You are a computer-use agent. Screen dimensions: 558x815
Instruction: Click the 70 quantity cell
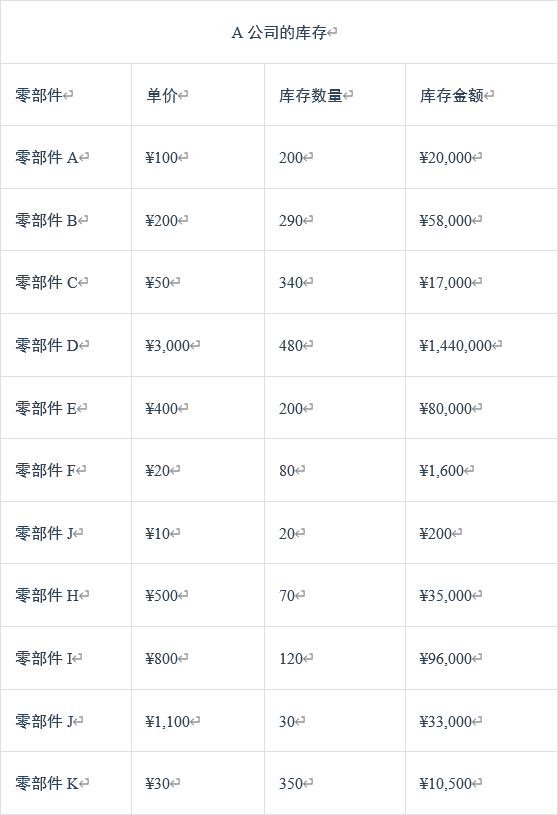click(335, 595)
